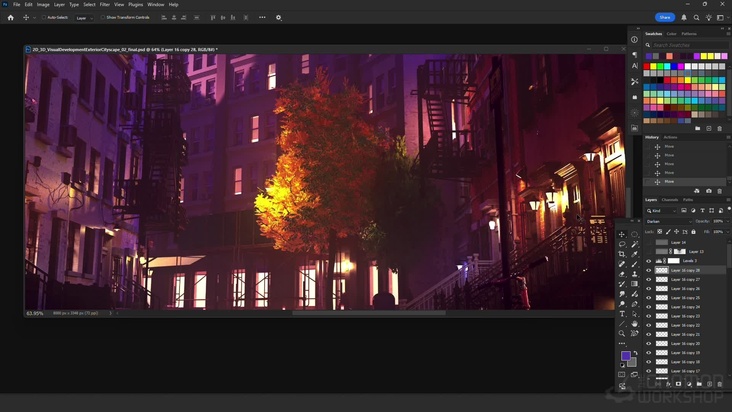Select Layer 16 copy 24

685,307
